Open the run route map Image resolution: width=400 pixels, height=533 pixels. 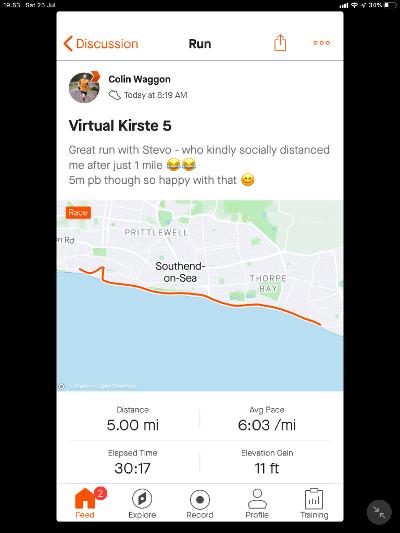tap(200, 295)
